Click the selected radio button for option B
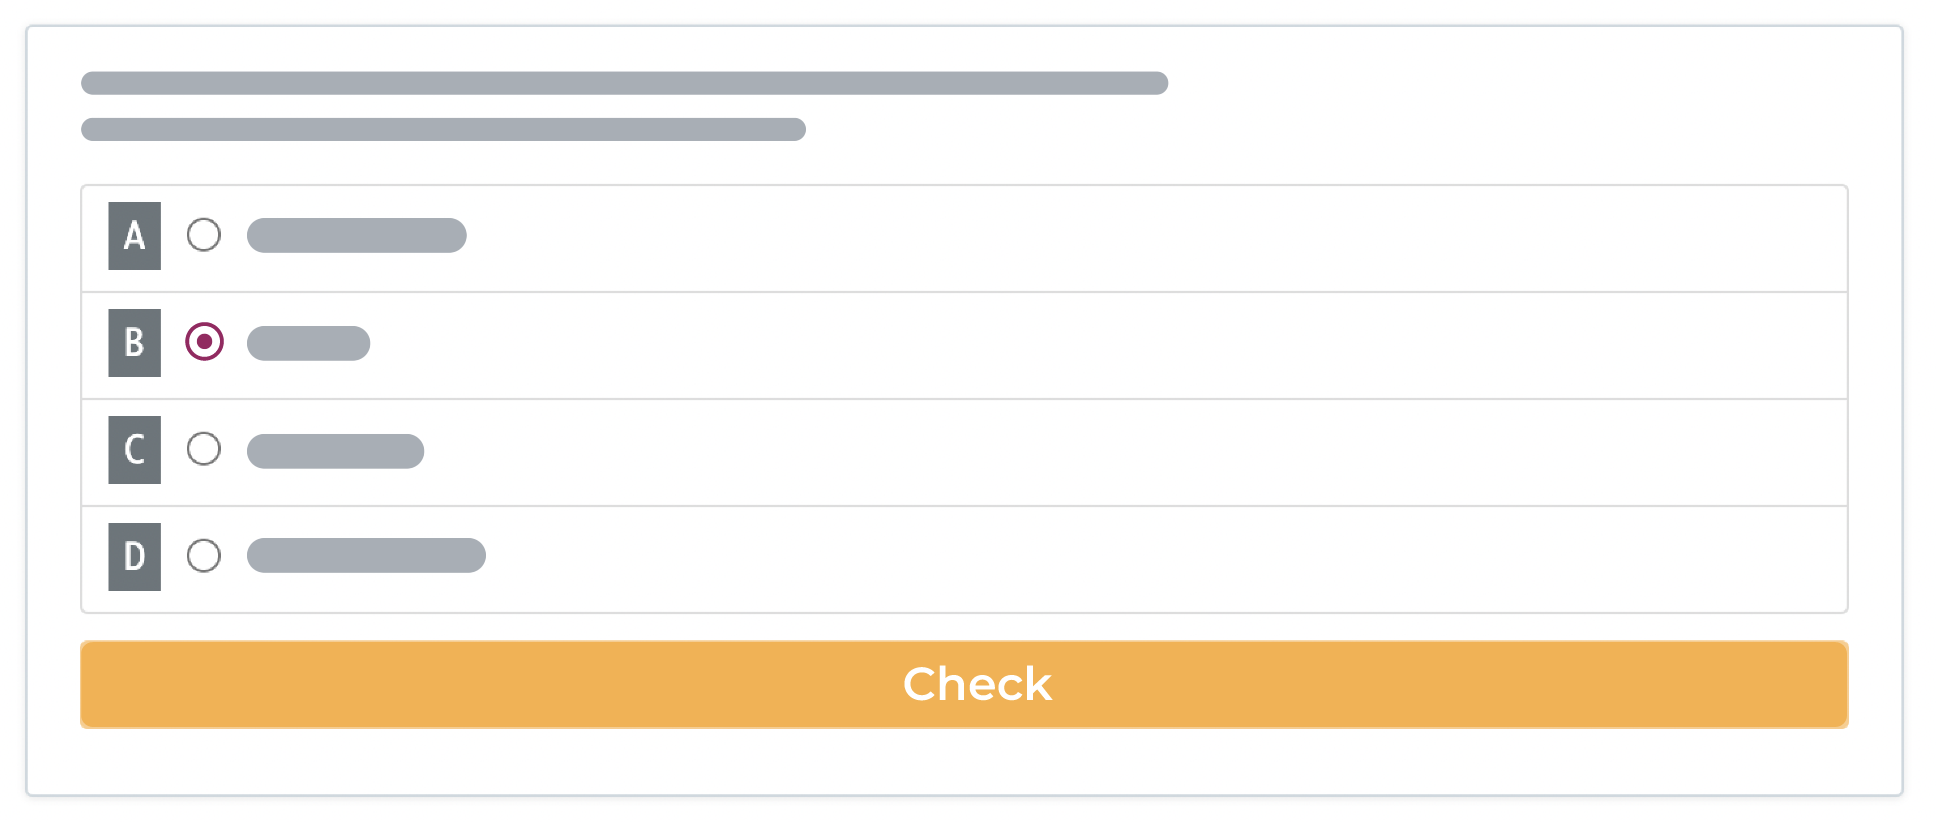 204,342
